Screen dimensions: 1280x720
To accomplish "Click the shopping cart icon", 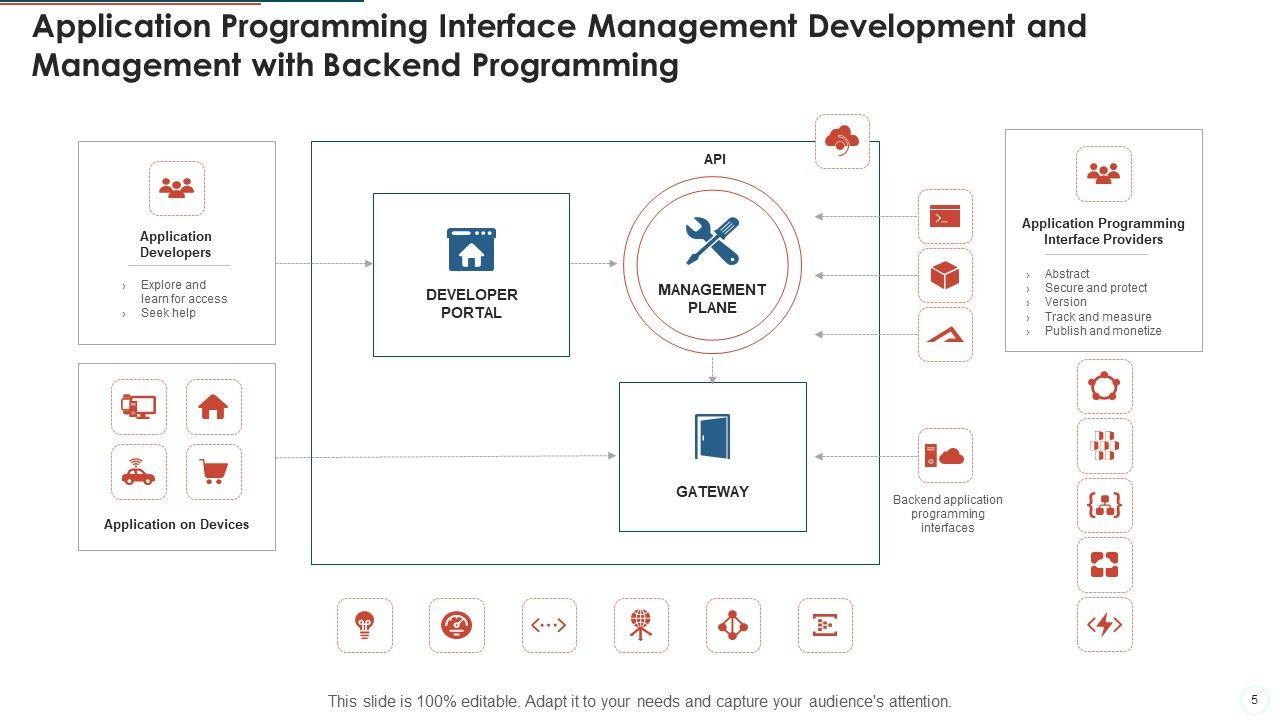I will (213, 472).
